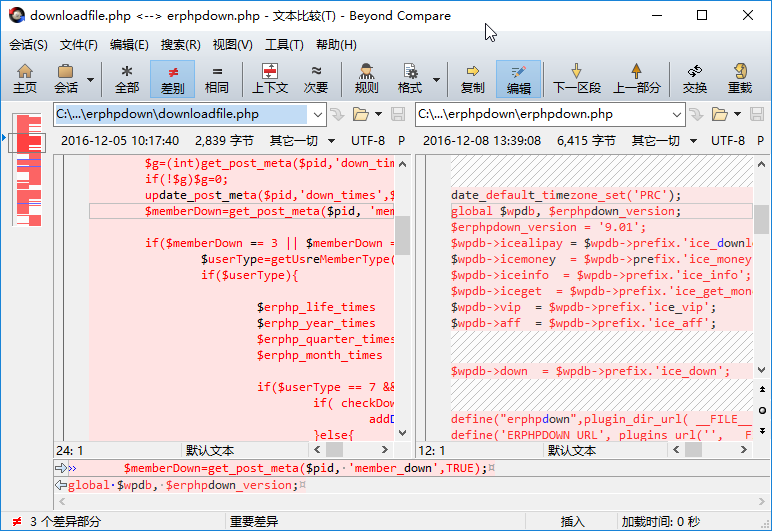The image size is (772, 531).
Task: Click the 交换 swap sides icon
Action: 695,72
